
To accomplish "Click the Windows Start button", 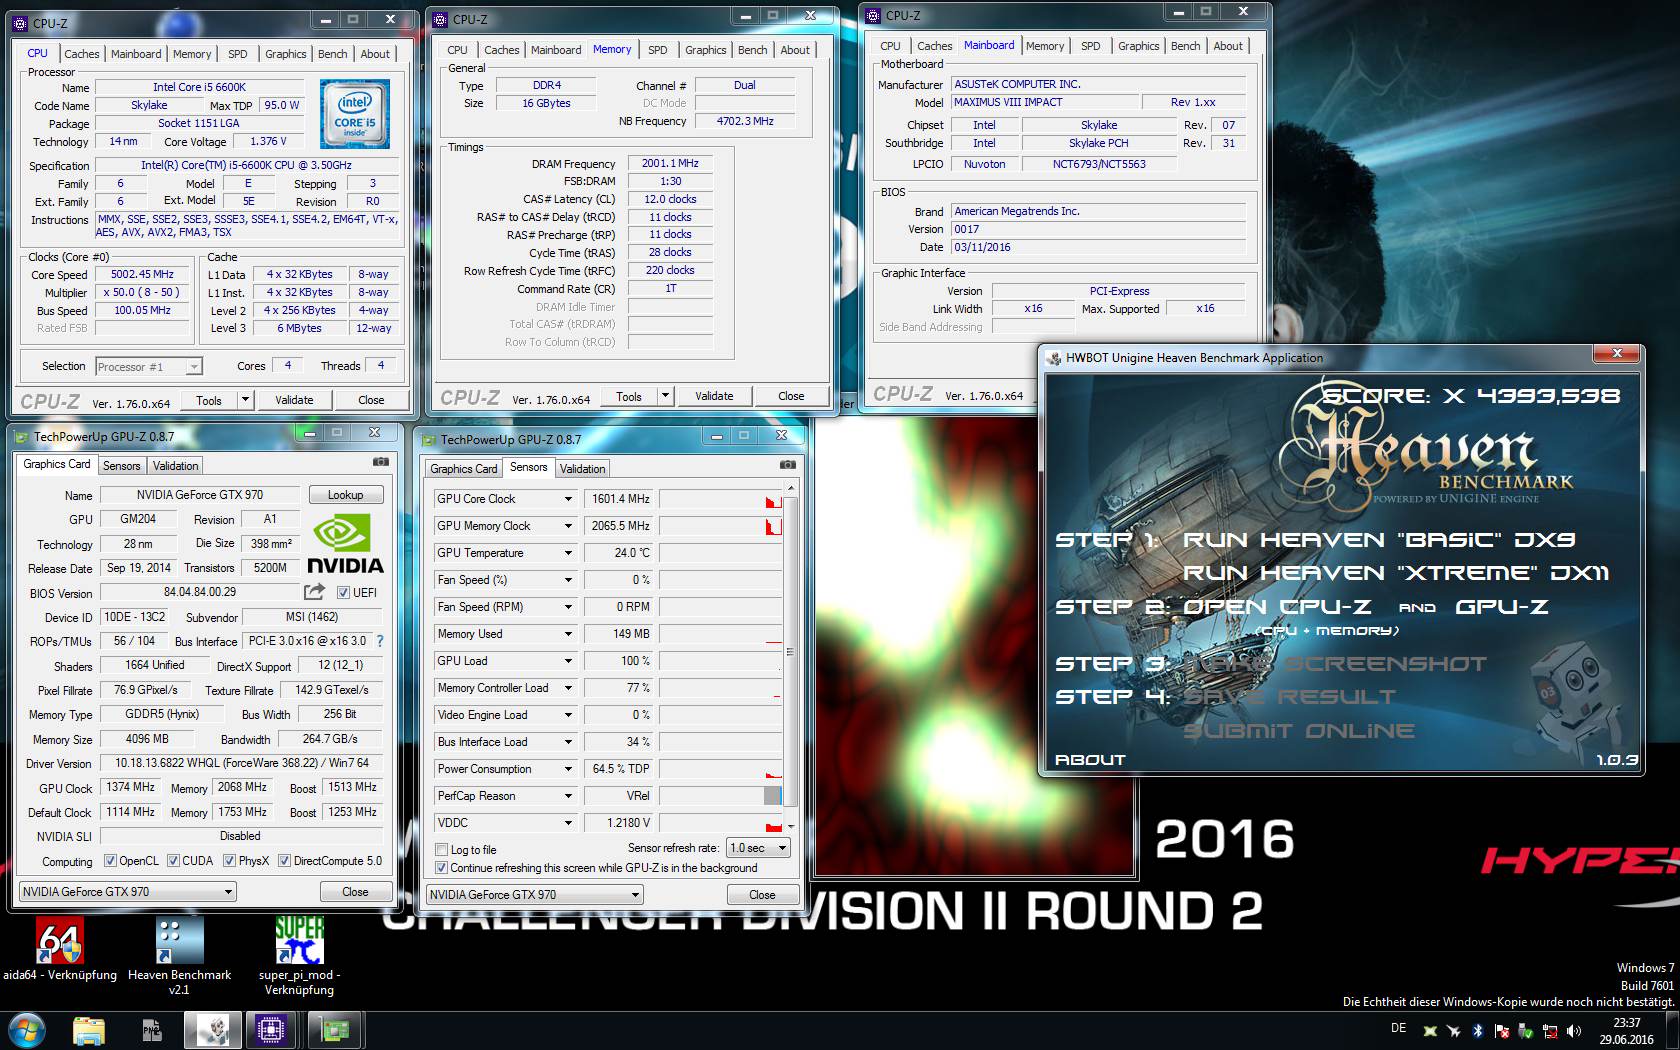I will [27, 1029].
